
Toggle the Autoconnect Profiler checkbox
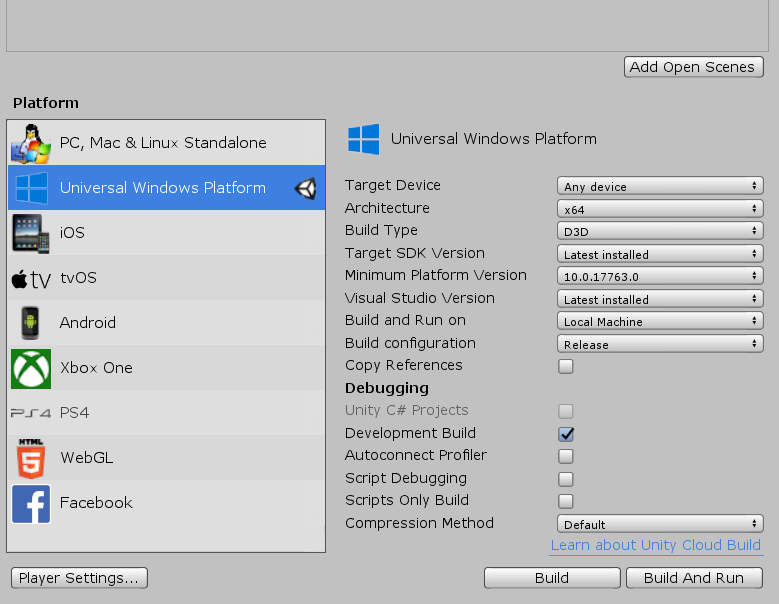(x=566, y=456)
